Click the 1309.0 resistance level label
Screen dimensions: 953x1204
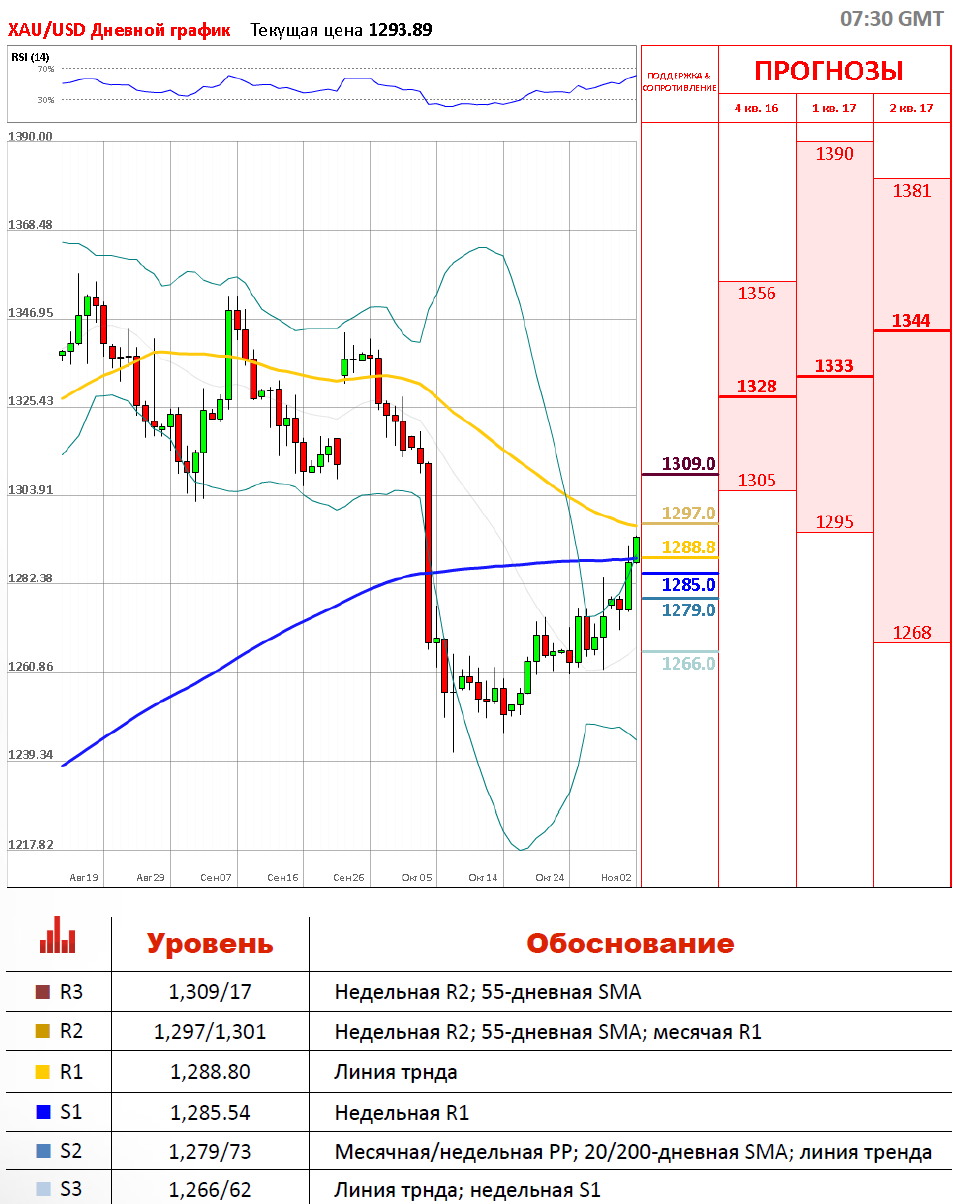[x=689, y=464]
